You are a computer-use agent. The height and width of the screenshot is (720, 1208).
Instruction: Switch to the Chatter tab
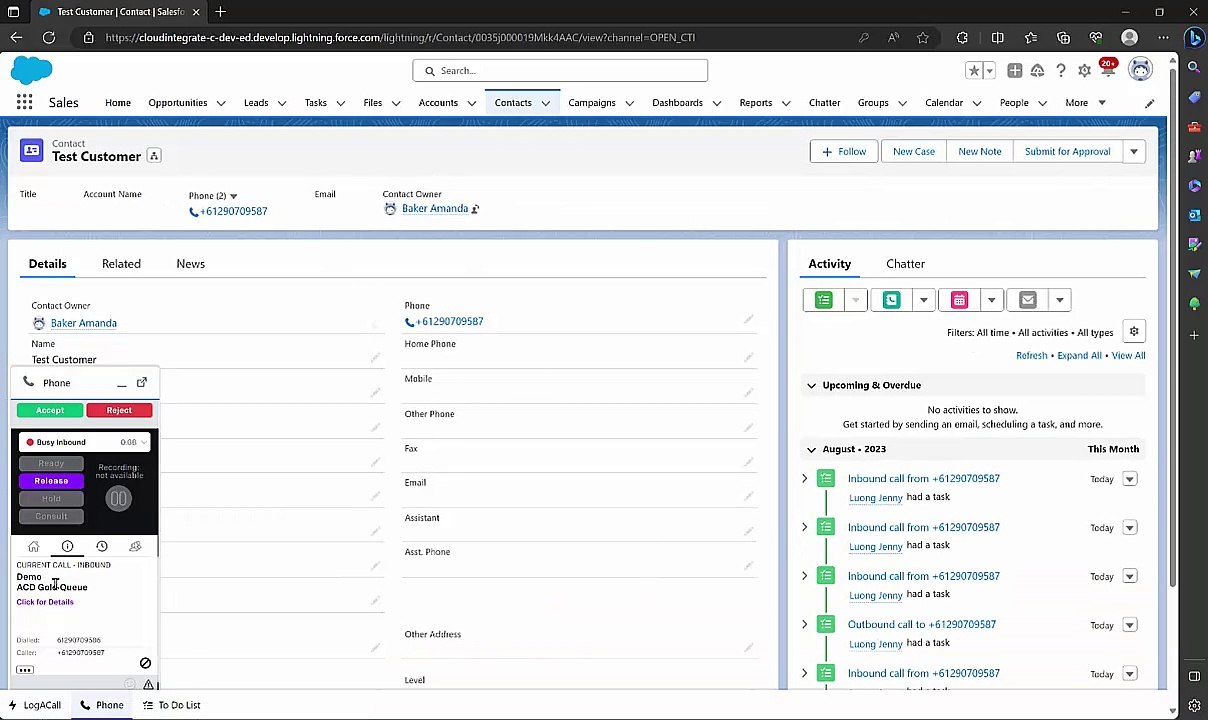point(905,264)
